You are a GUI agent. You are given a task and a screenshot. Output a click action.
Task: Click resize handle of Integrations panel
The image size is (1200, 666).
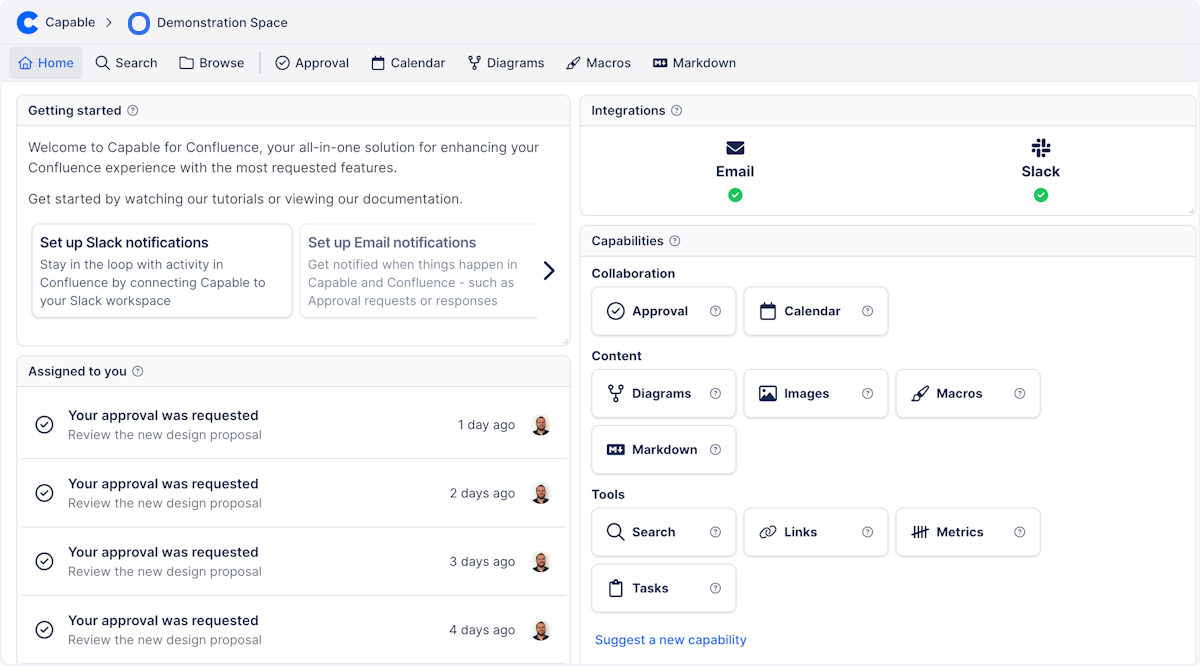coord(1191,211)
